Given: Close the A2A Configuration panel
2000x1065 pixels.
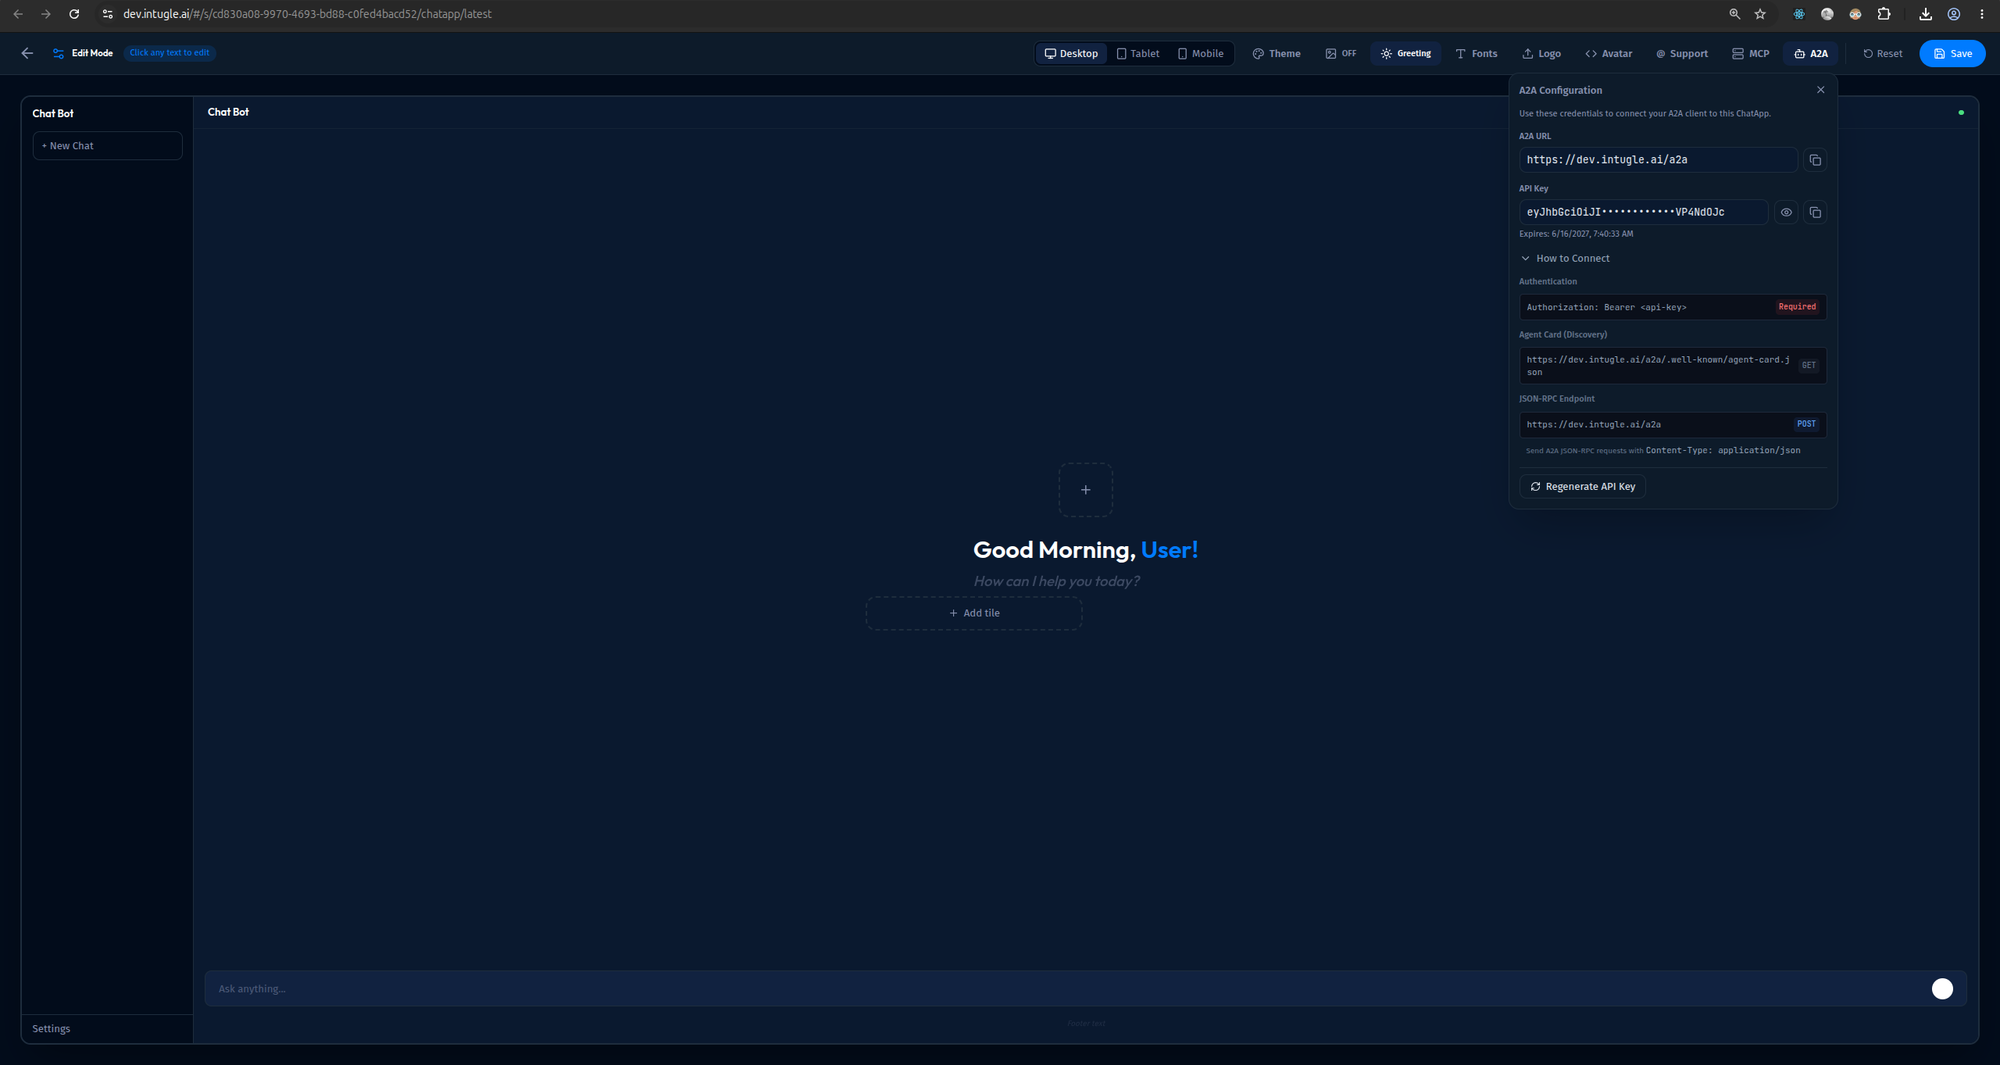Looking at the screenshot, I should point(1820,90).
